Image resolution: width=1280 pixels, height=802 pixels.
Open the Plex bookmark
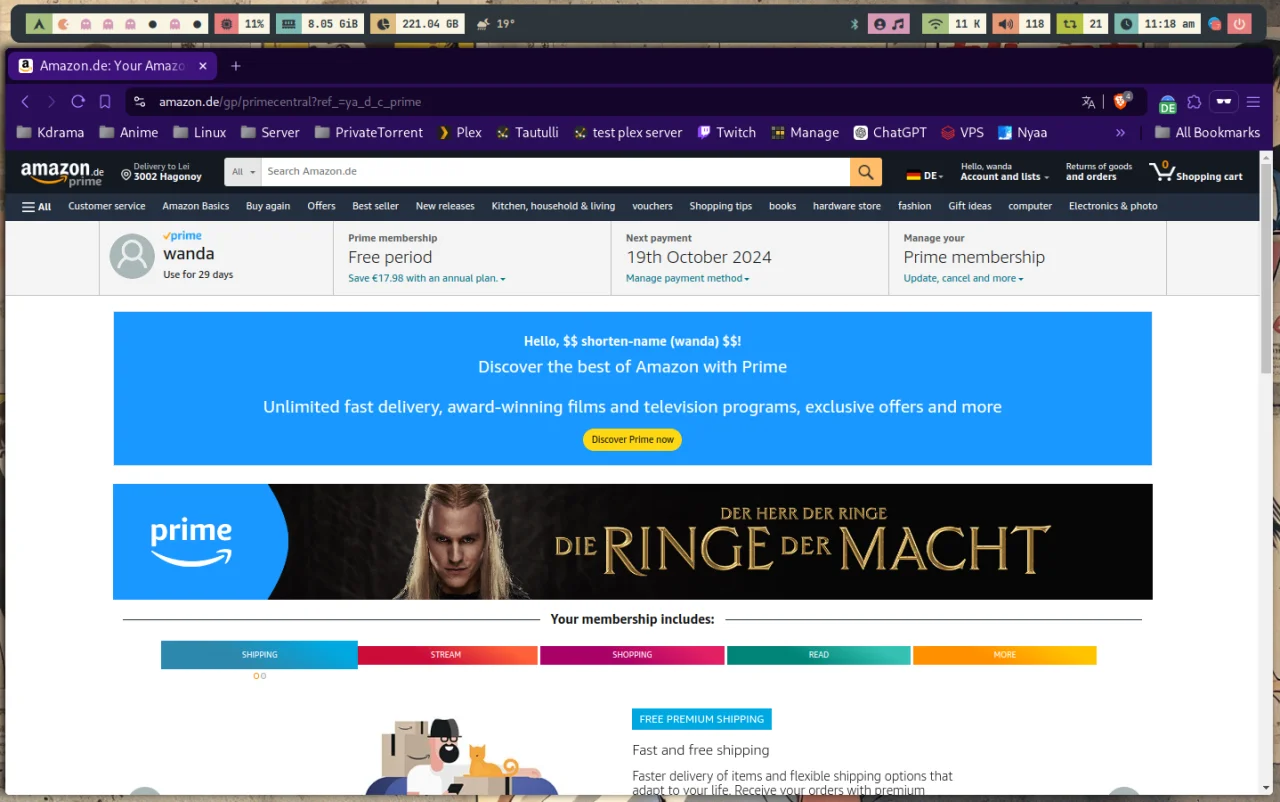coord(459,132)
